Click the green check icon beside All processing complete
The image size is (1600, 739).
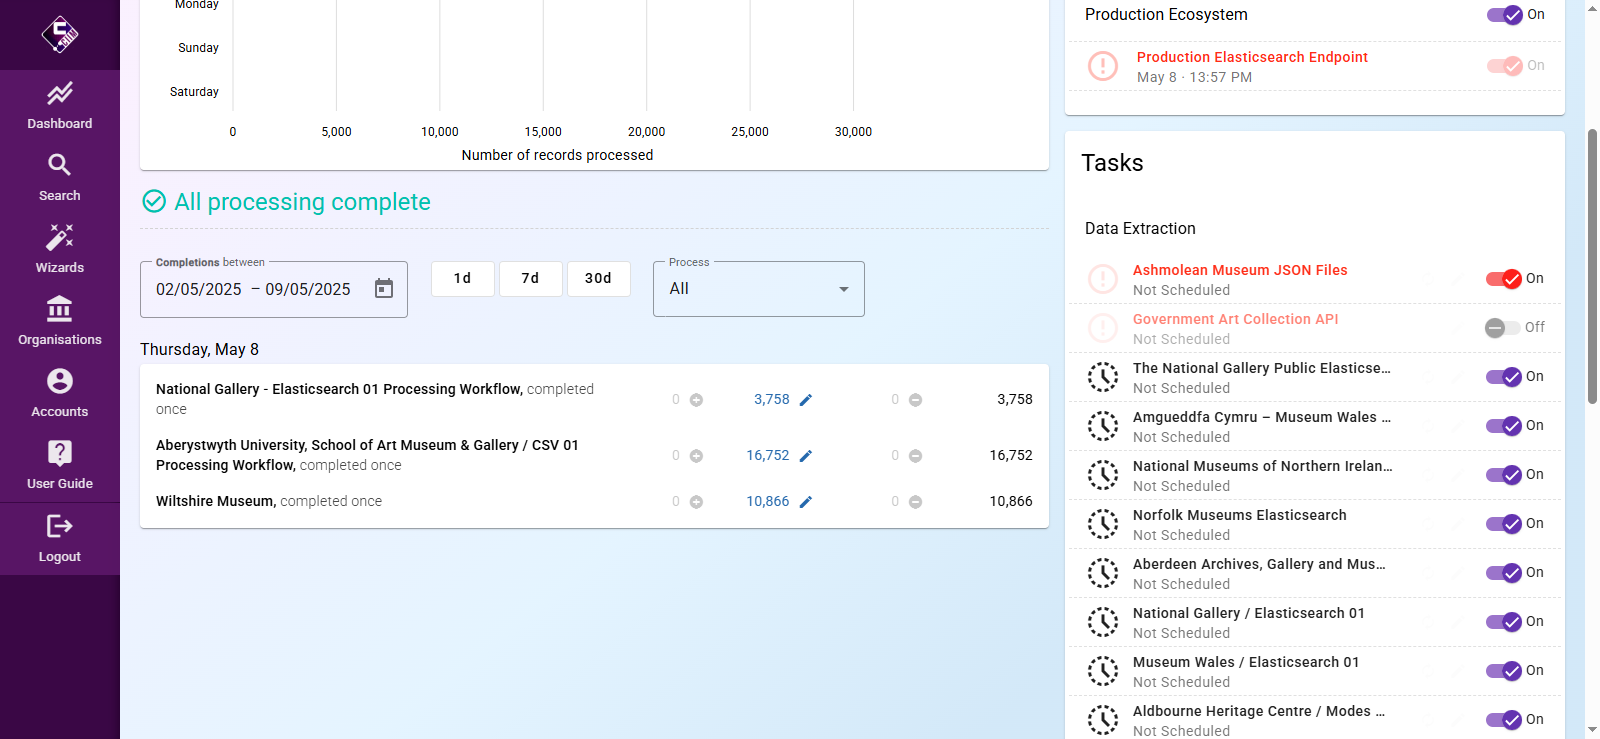(x=154, y=202)
